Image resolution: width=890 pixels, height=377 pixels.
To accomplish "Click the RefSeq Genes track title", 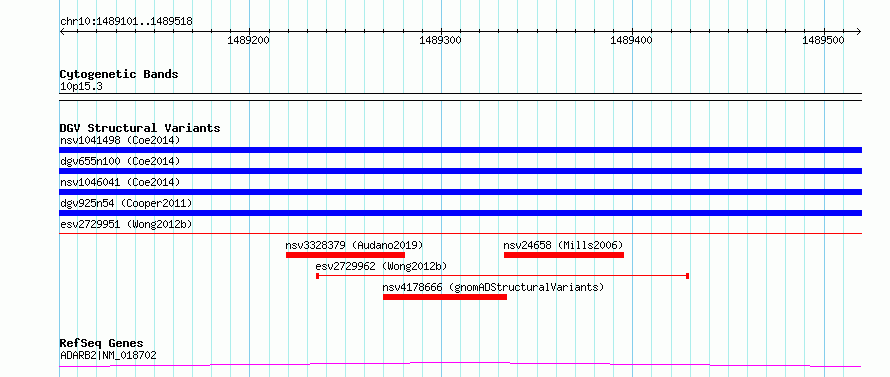I will click(102, 344).
